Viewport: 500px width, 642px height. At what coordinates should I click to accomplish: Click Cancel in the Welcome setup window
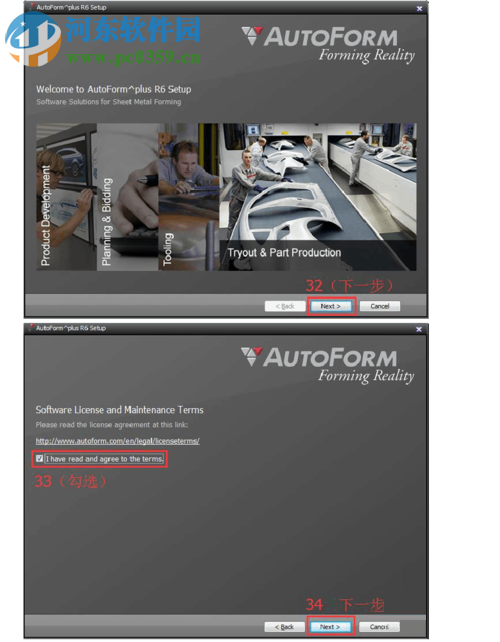tap(380, 306)
